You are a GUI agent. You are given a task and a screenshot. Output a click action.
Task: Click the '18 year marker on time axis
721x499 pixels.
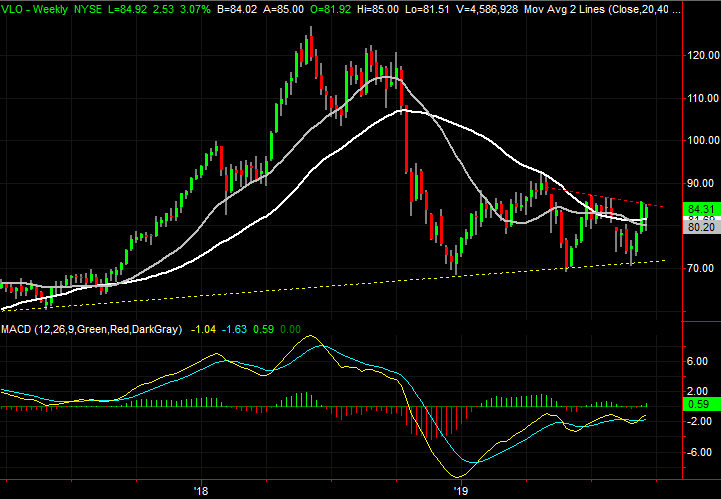pyautogui.click(x=201, y=491)
